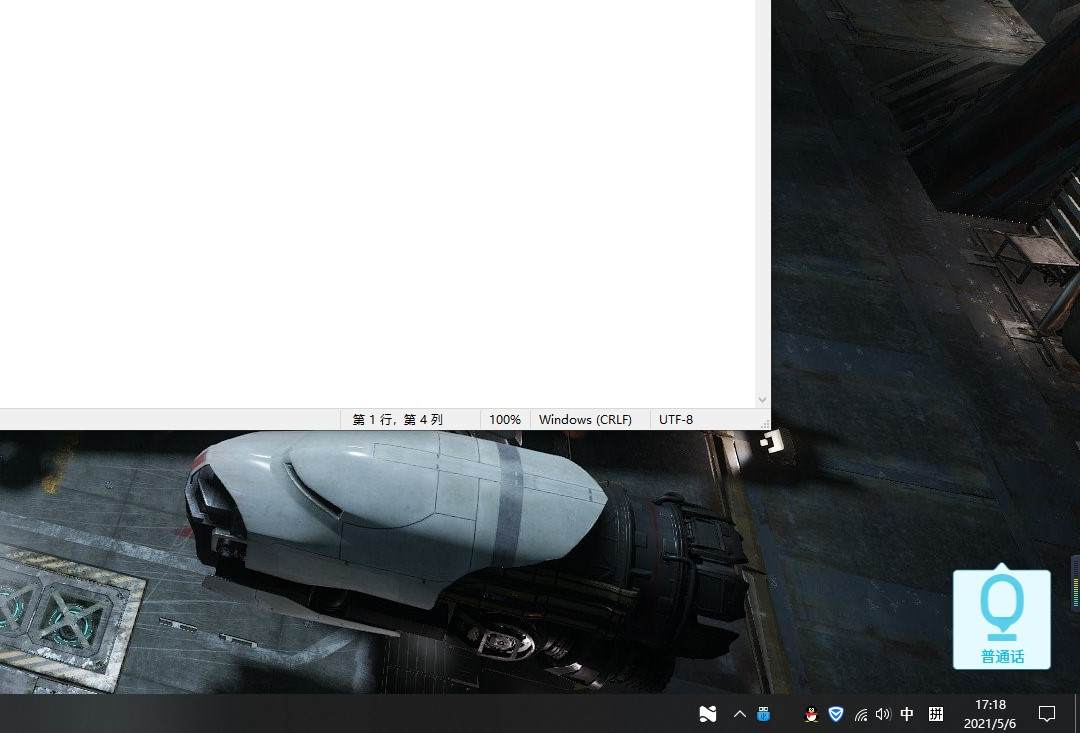The image size is (1080, 733).
Task: Click the 100% zoom status entry
Action: [505, 420]
